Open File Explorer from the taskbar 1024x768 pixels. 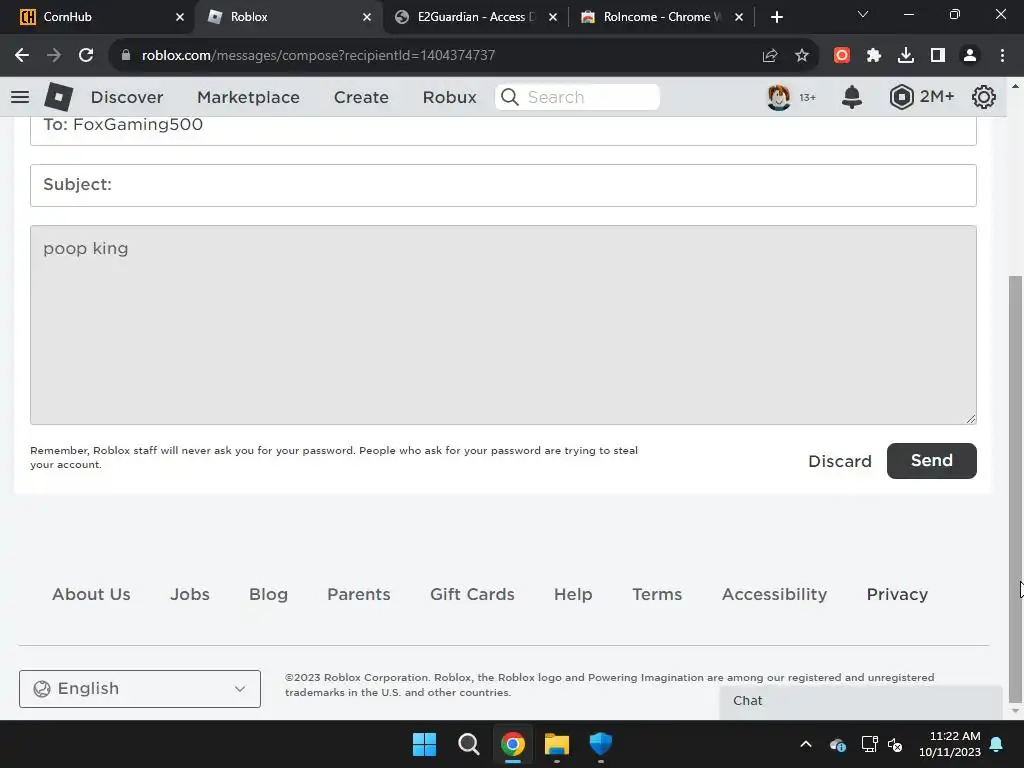(x=557, y=744)
